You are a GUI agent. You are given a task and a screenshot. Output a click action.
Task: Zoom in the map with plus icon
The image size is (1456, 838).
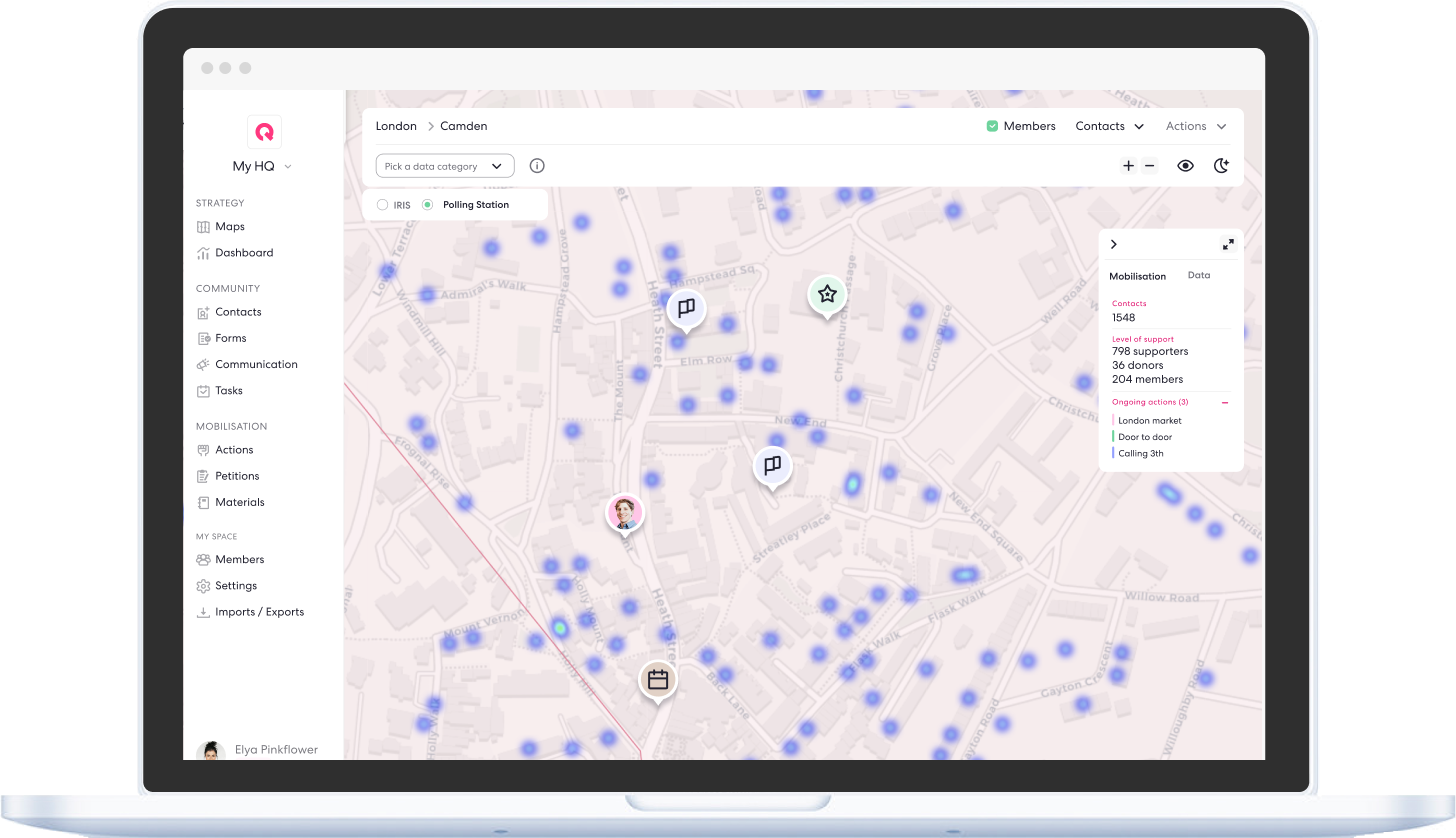click(1128, 166)
